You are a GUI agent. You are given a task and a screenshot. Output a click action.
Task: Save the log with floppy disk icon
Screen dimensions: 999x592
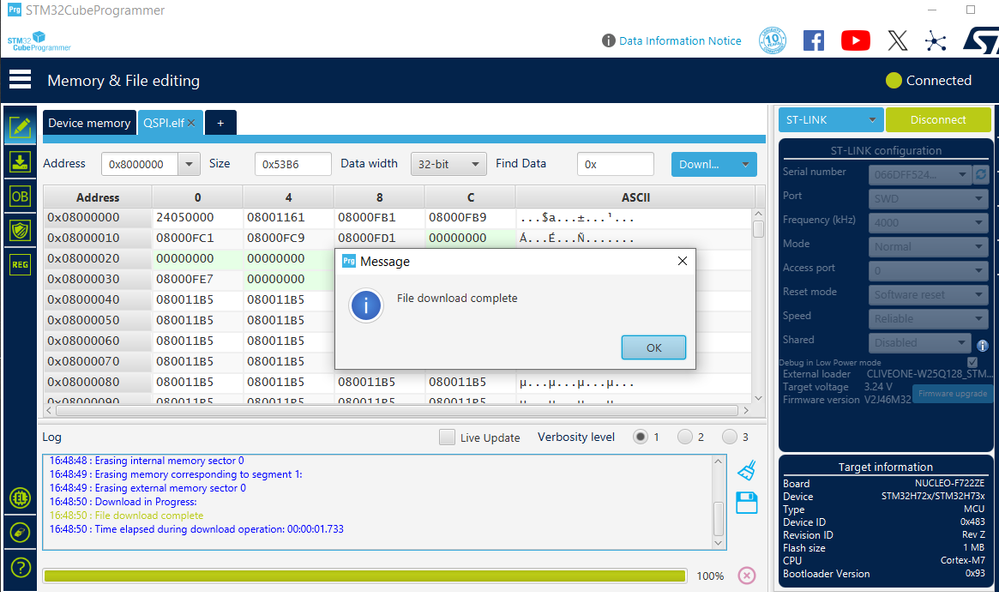click(747, 503)
